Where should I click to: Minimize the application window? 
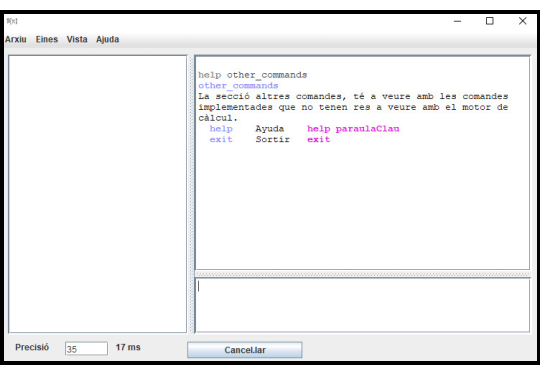click(x=457, y=21)
